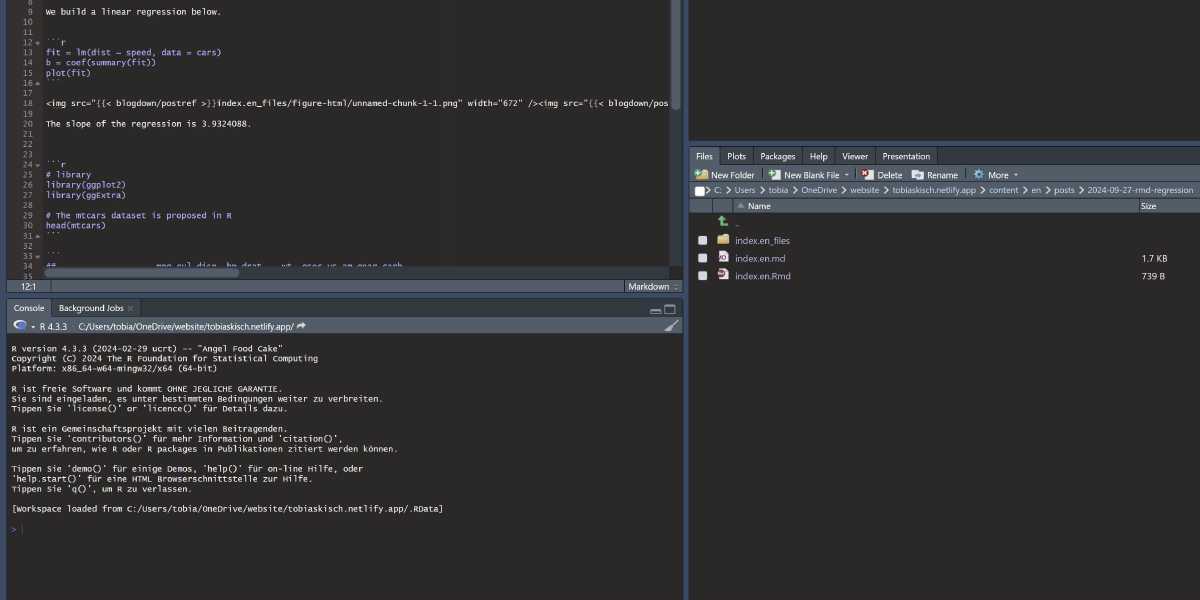Open the index.en.Rmd file
Image resolution: width=1200 pixels, height=600 pixels.
pos(762,276)
